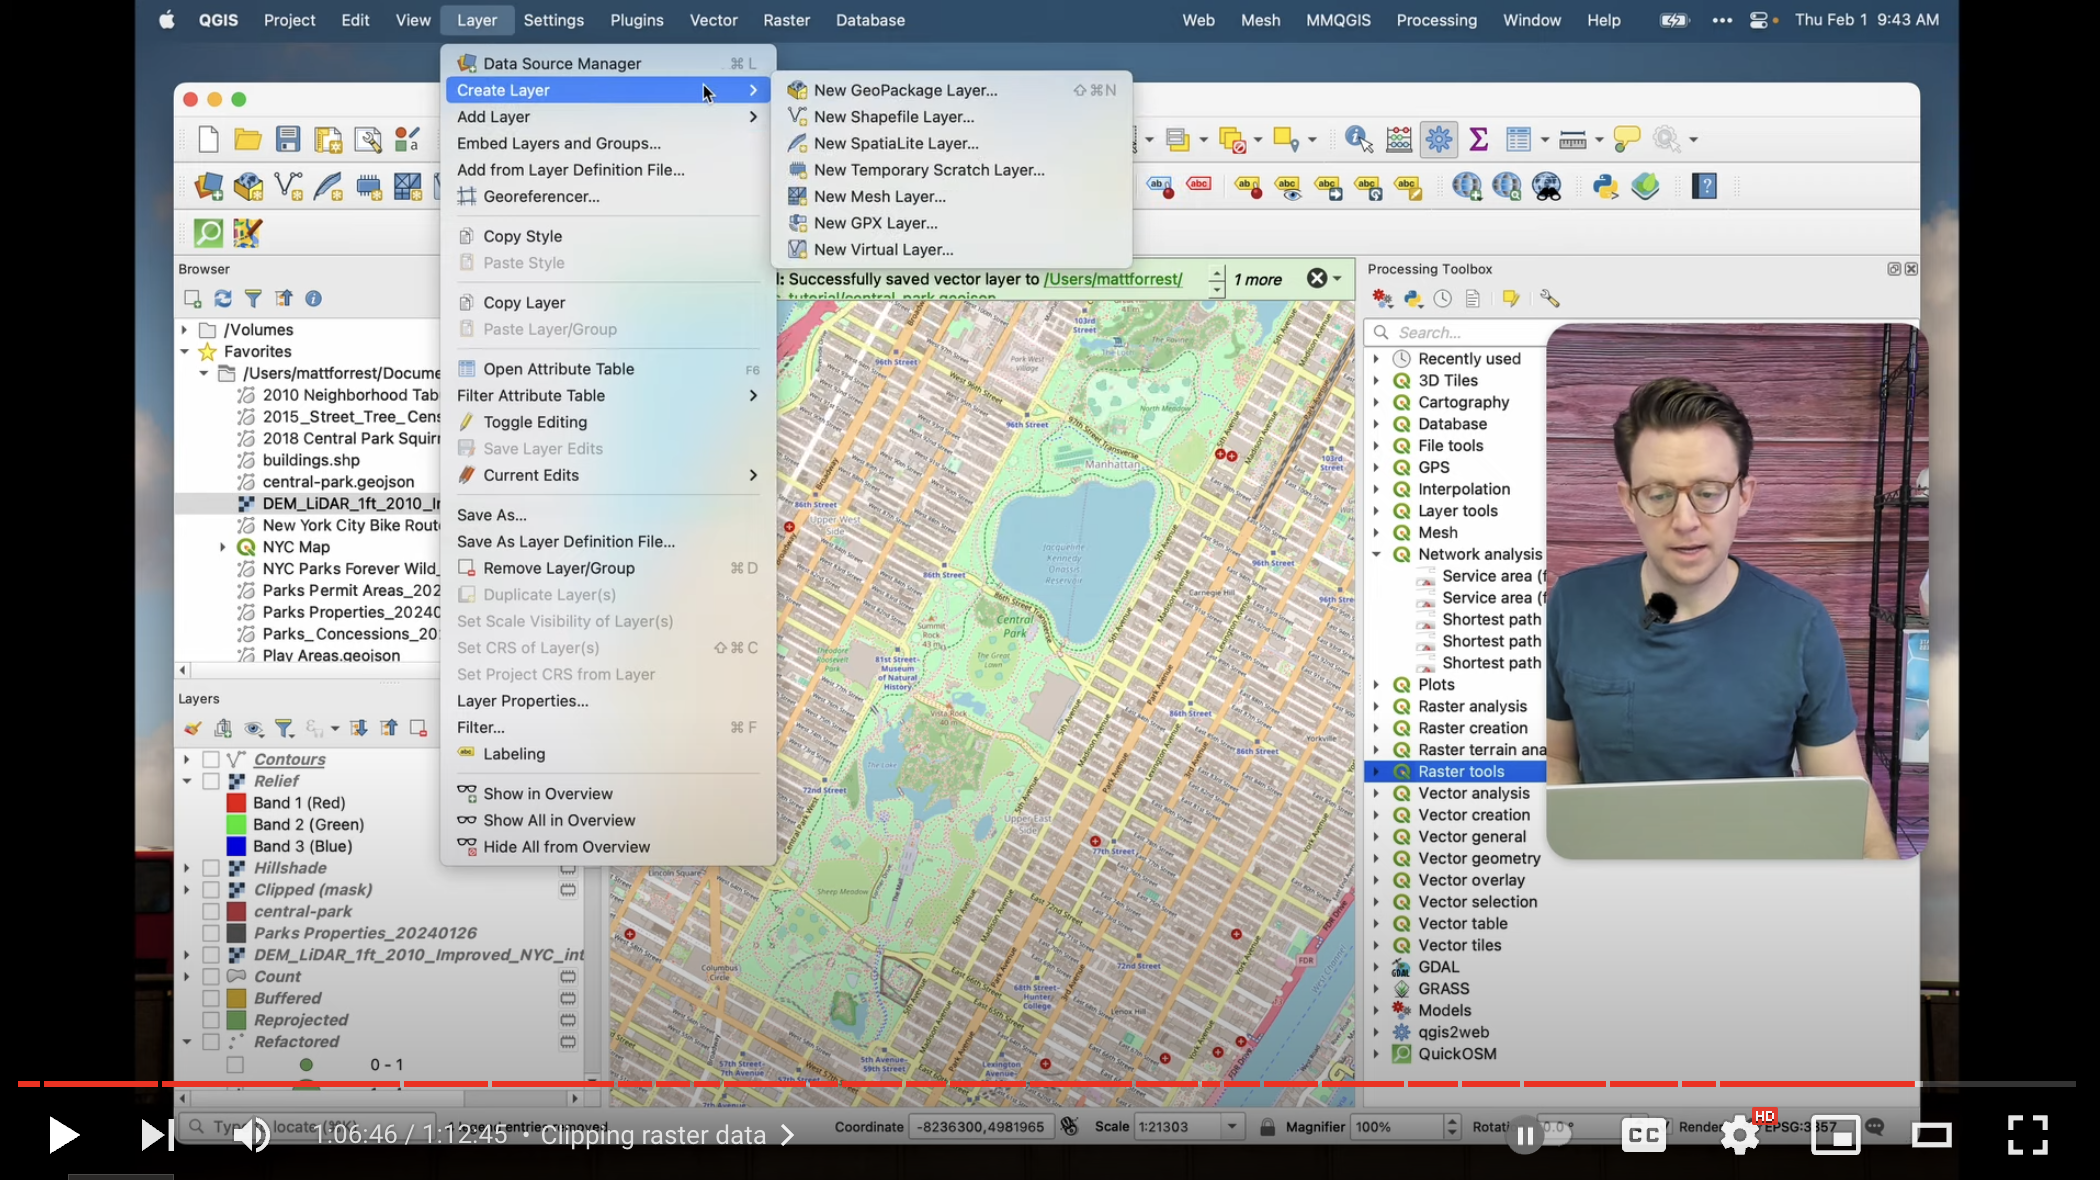Image resolution: width=2100 pixels, height=1180 pixels.
Task: Enable the Contours layer checkbox
Action: 211,760
